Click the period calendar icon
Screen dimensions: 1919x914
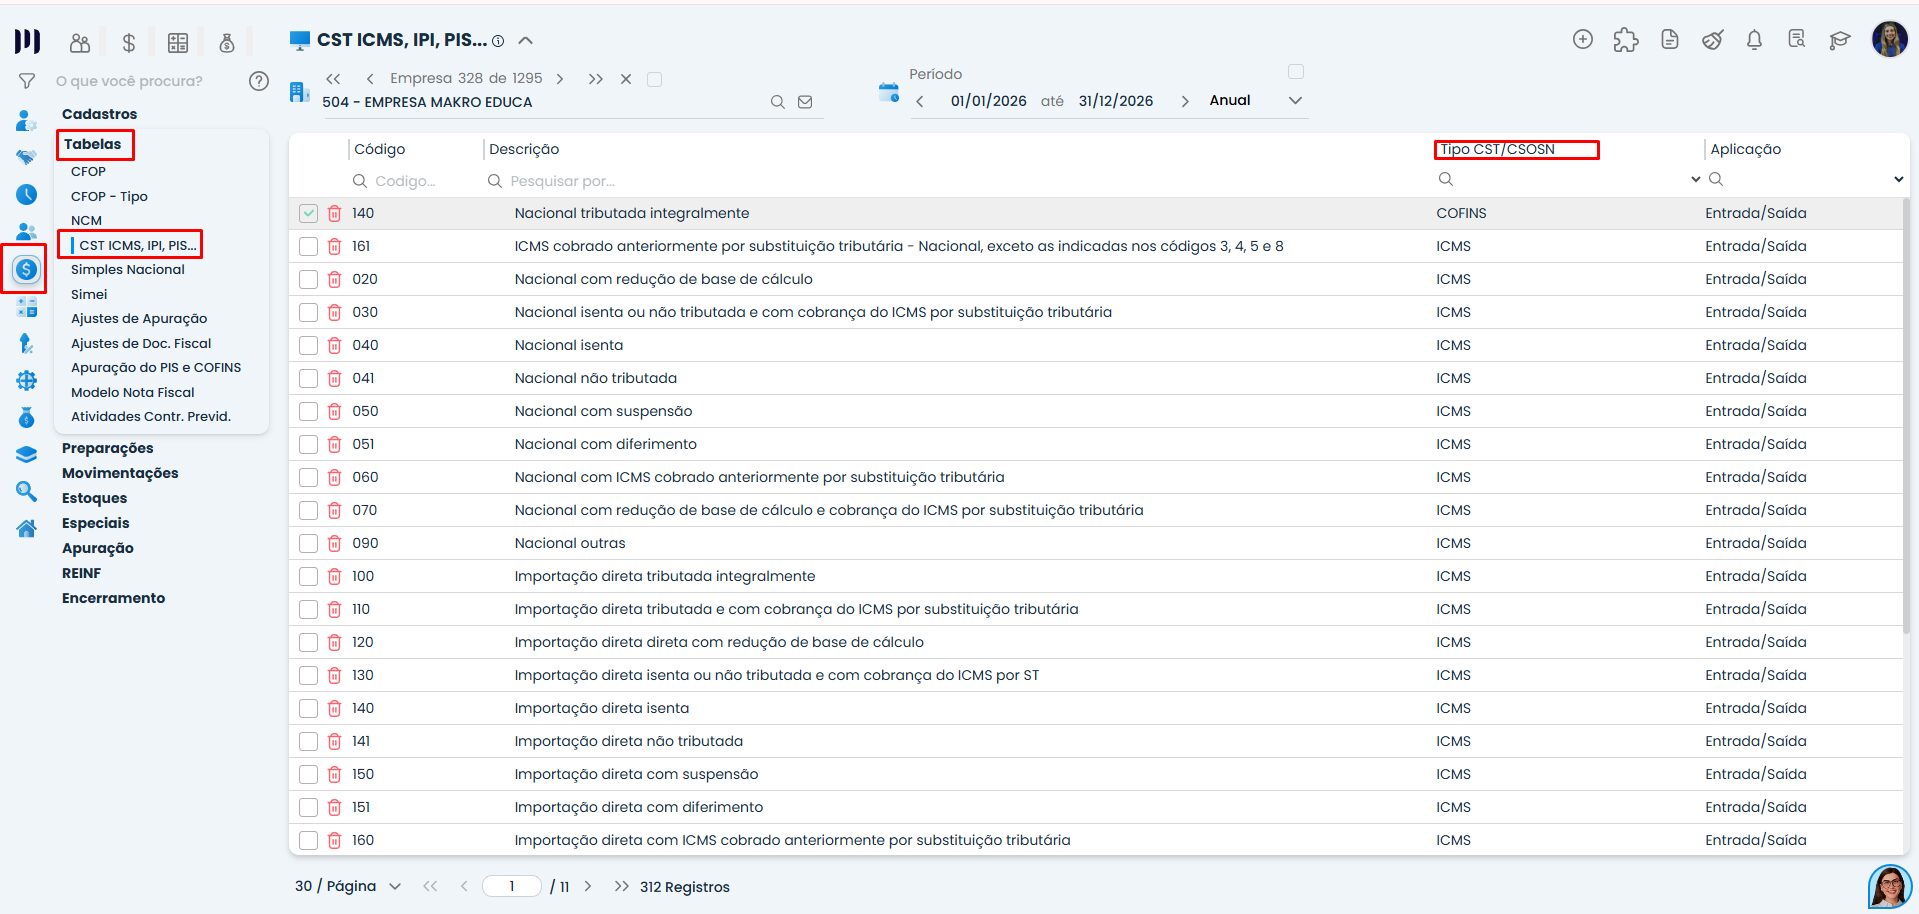coord(888,93)
